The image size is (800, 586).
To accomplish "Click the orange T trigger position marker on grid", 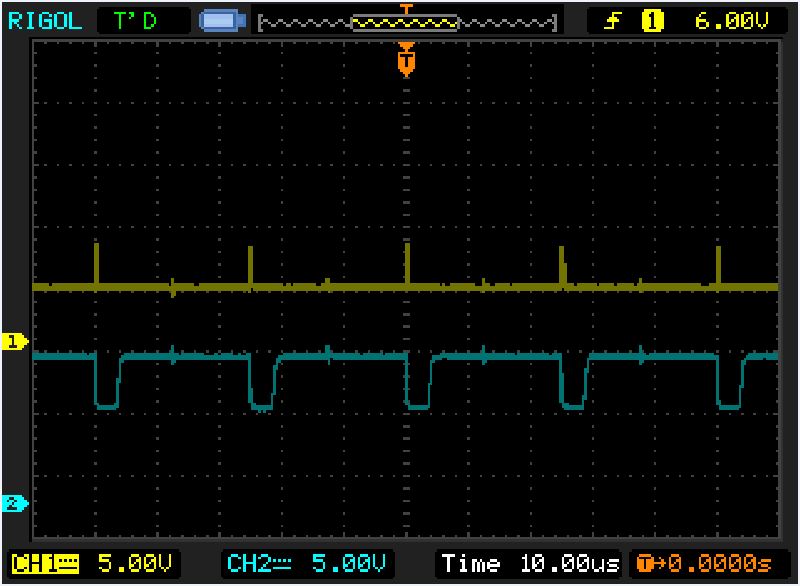I will click(406, 60).
